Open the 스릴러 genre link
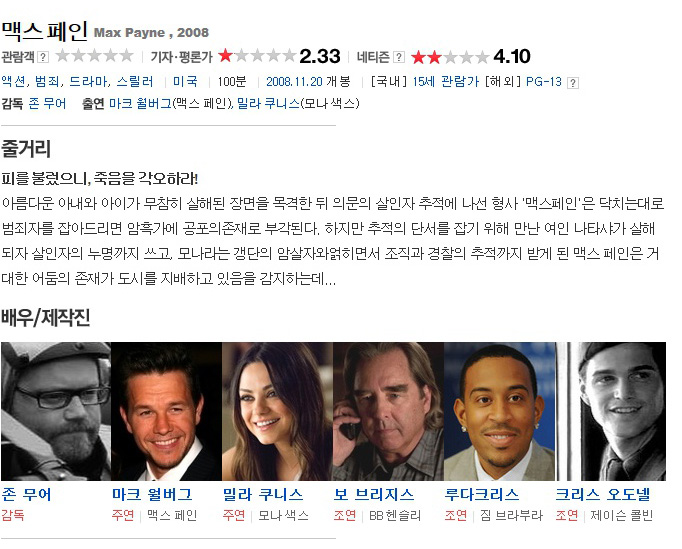 tap(135, 81)
